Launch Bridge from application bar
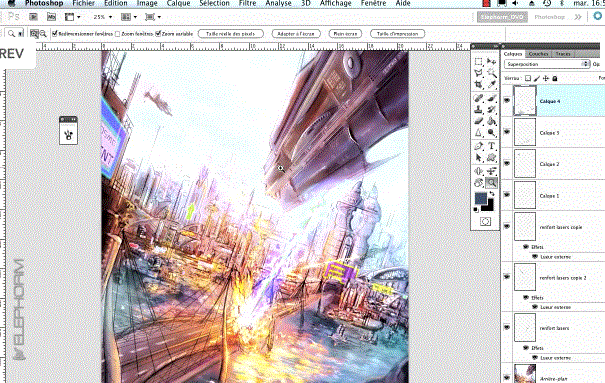Viewport: 605px width, 383px height. click(34, 17)
